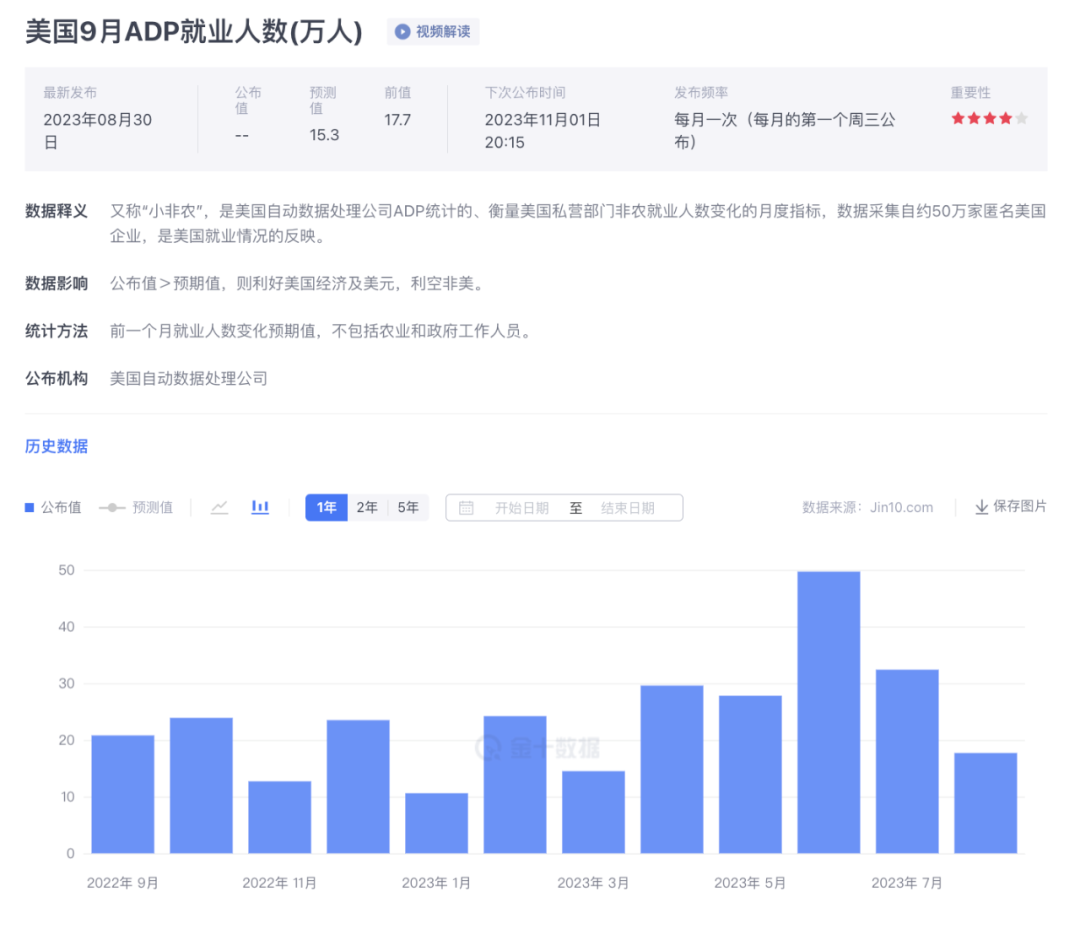Click the 数据影响 description text
The height and width of the screenshot is (929, 1080).
pyautogui.click(x=298, y=284)
